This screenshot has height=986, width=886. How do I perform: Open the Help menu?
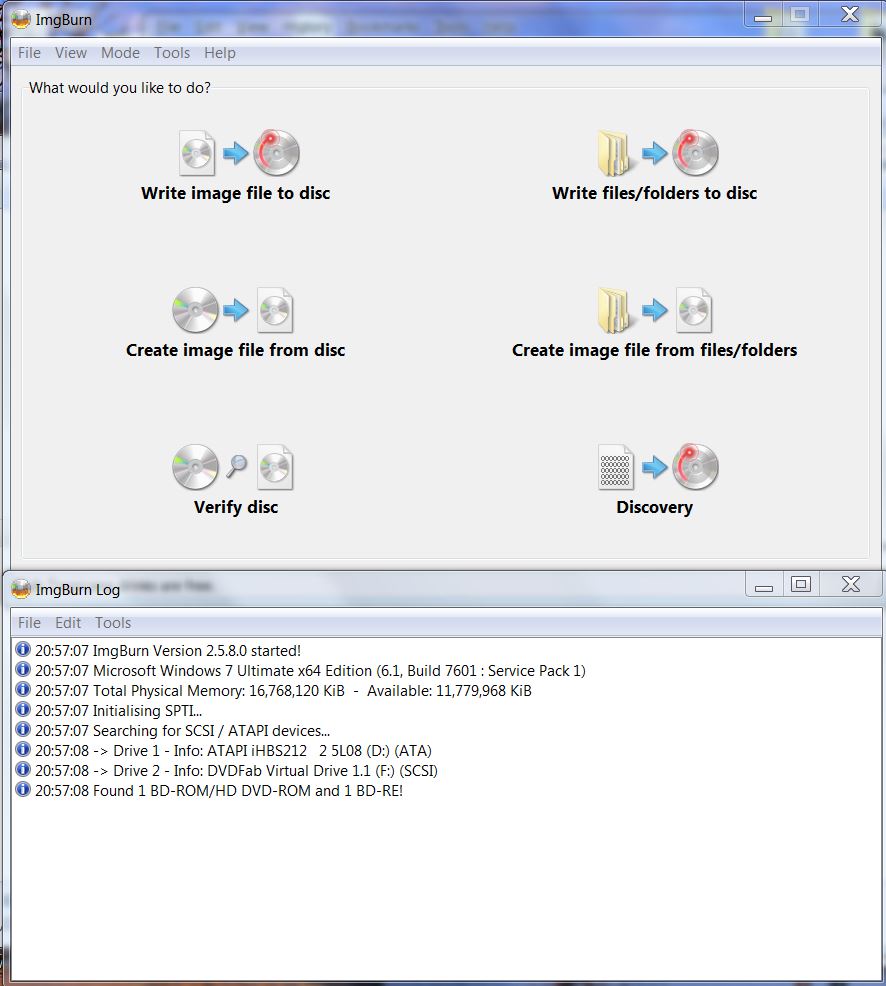coord(219,53)
